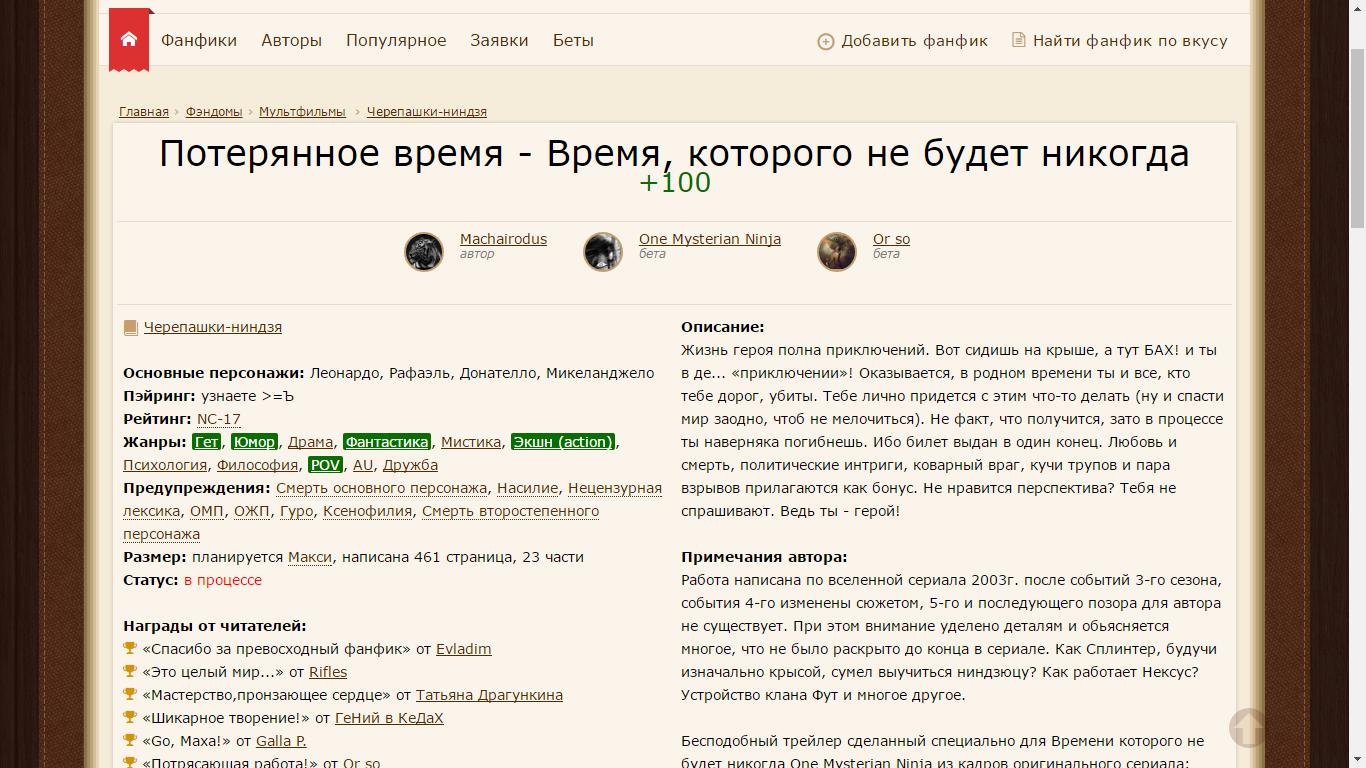The width and height of the screenshot is (1366, 768).
Task: Click trophy icon next to «Go, Маха!»
Action: click(130, 741)
